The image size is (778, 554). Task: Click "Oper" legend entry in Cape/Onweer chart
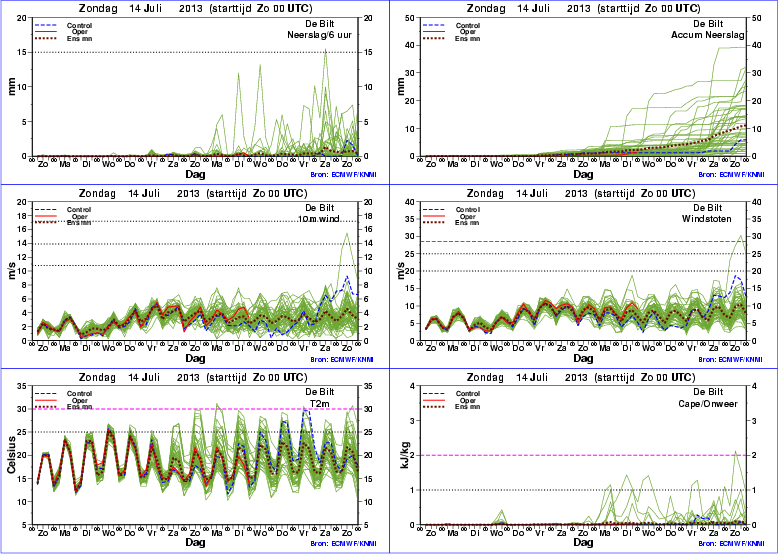[x=468, y=400]
